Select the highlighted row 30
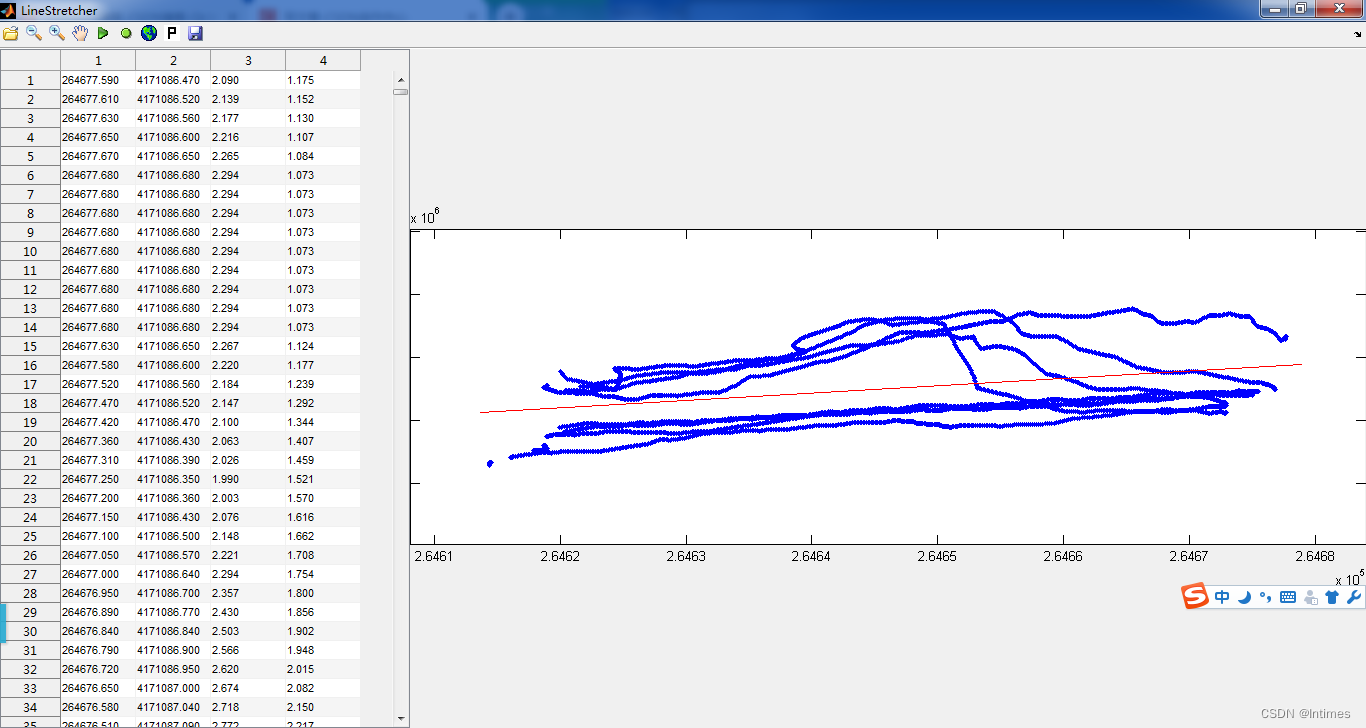 tap(30, 631)
